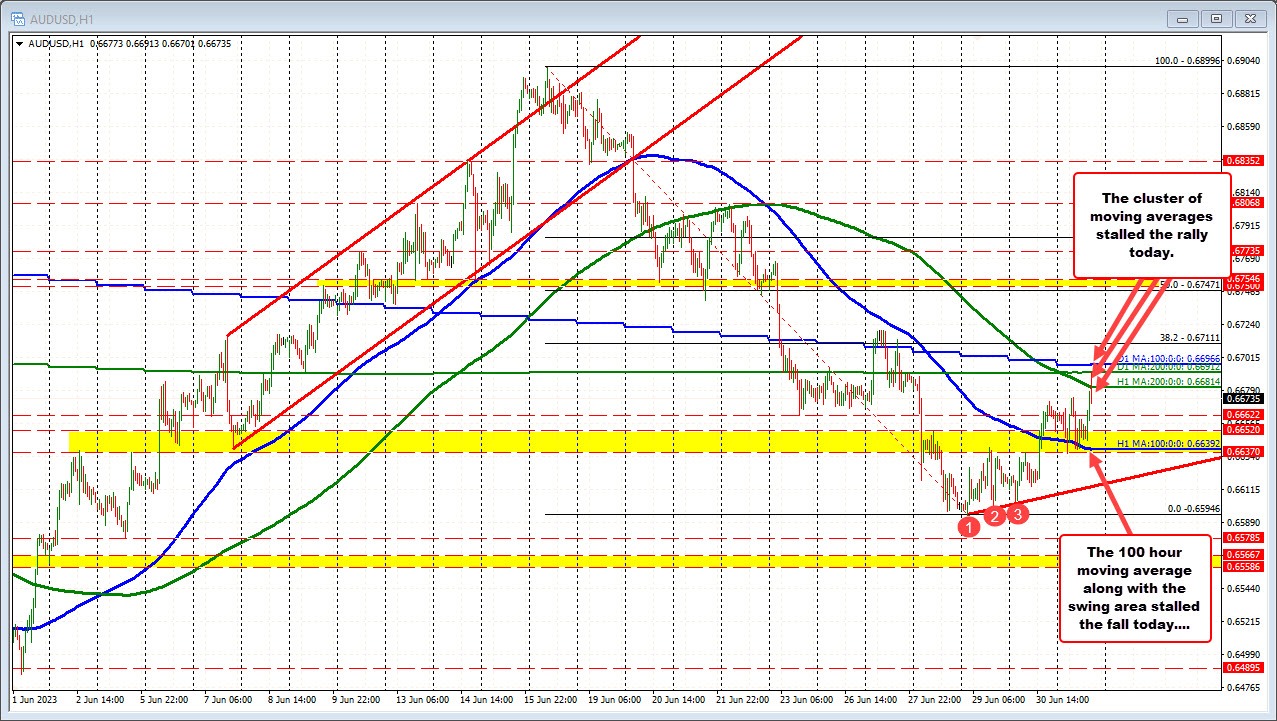The image size is (1277, 721).
Task: Click the 0.65785 red axis label
Action: pos(1244,538)
